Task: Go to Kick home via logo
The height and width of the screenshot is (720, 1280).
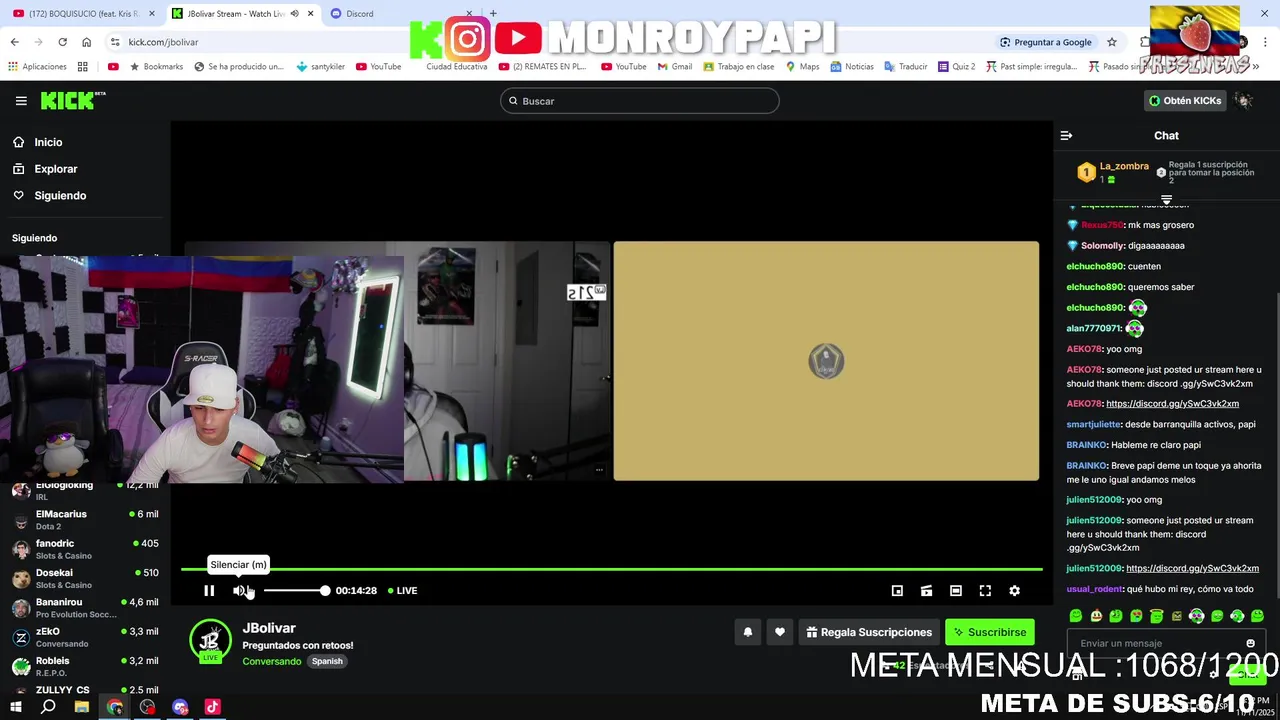Action: [x=72, y=100]
